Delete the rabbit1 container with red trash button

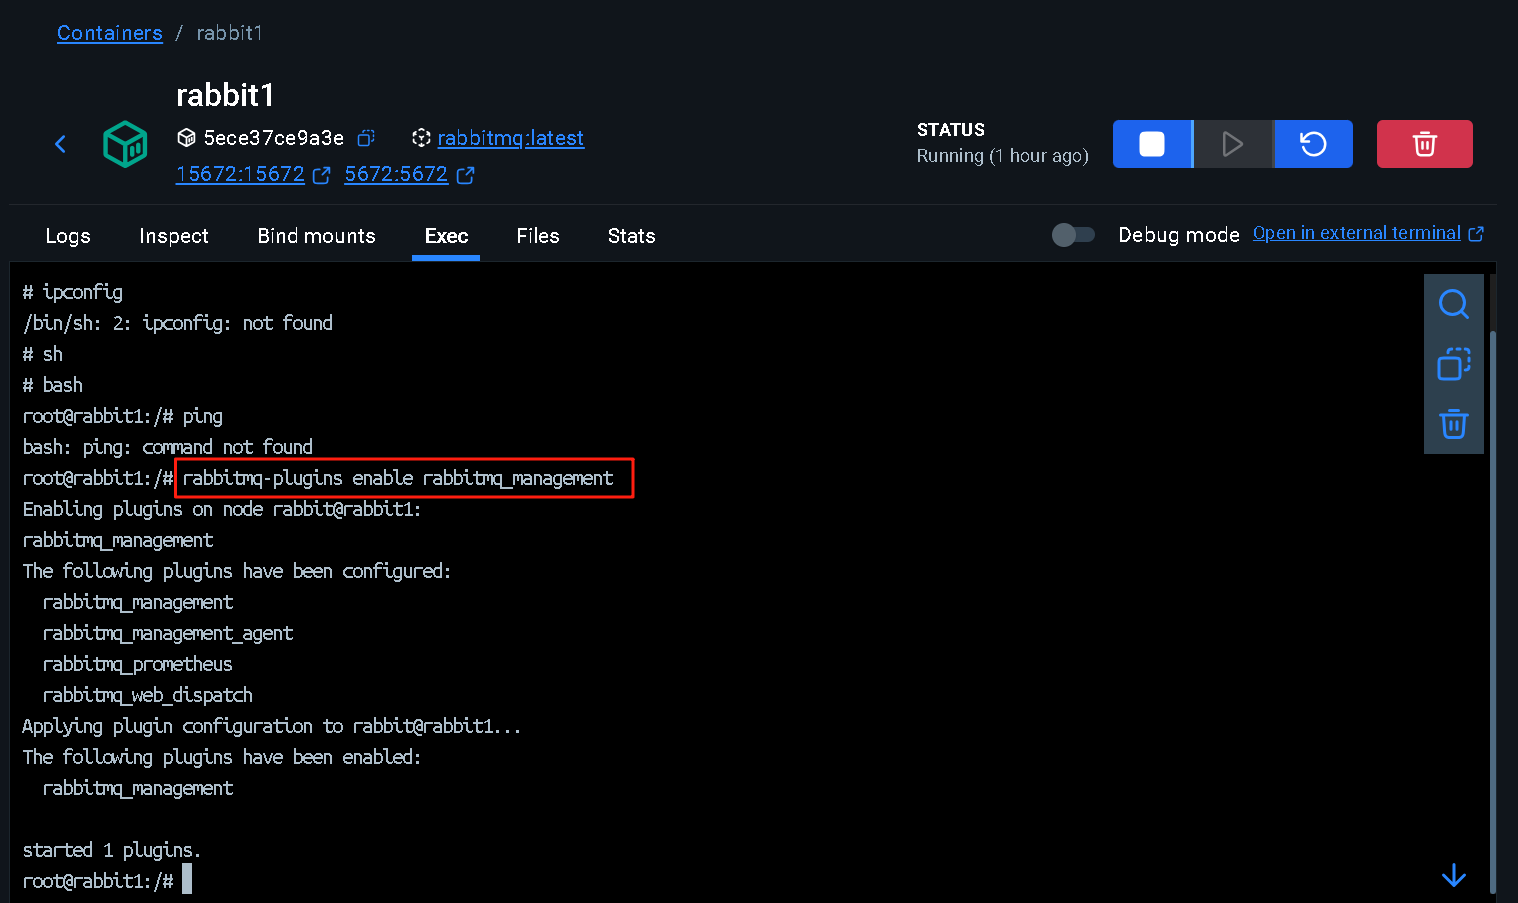(x=1424, y=144)
